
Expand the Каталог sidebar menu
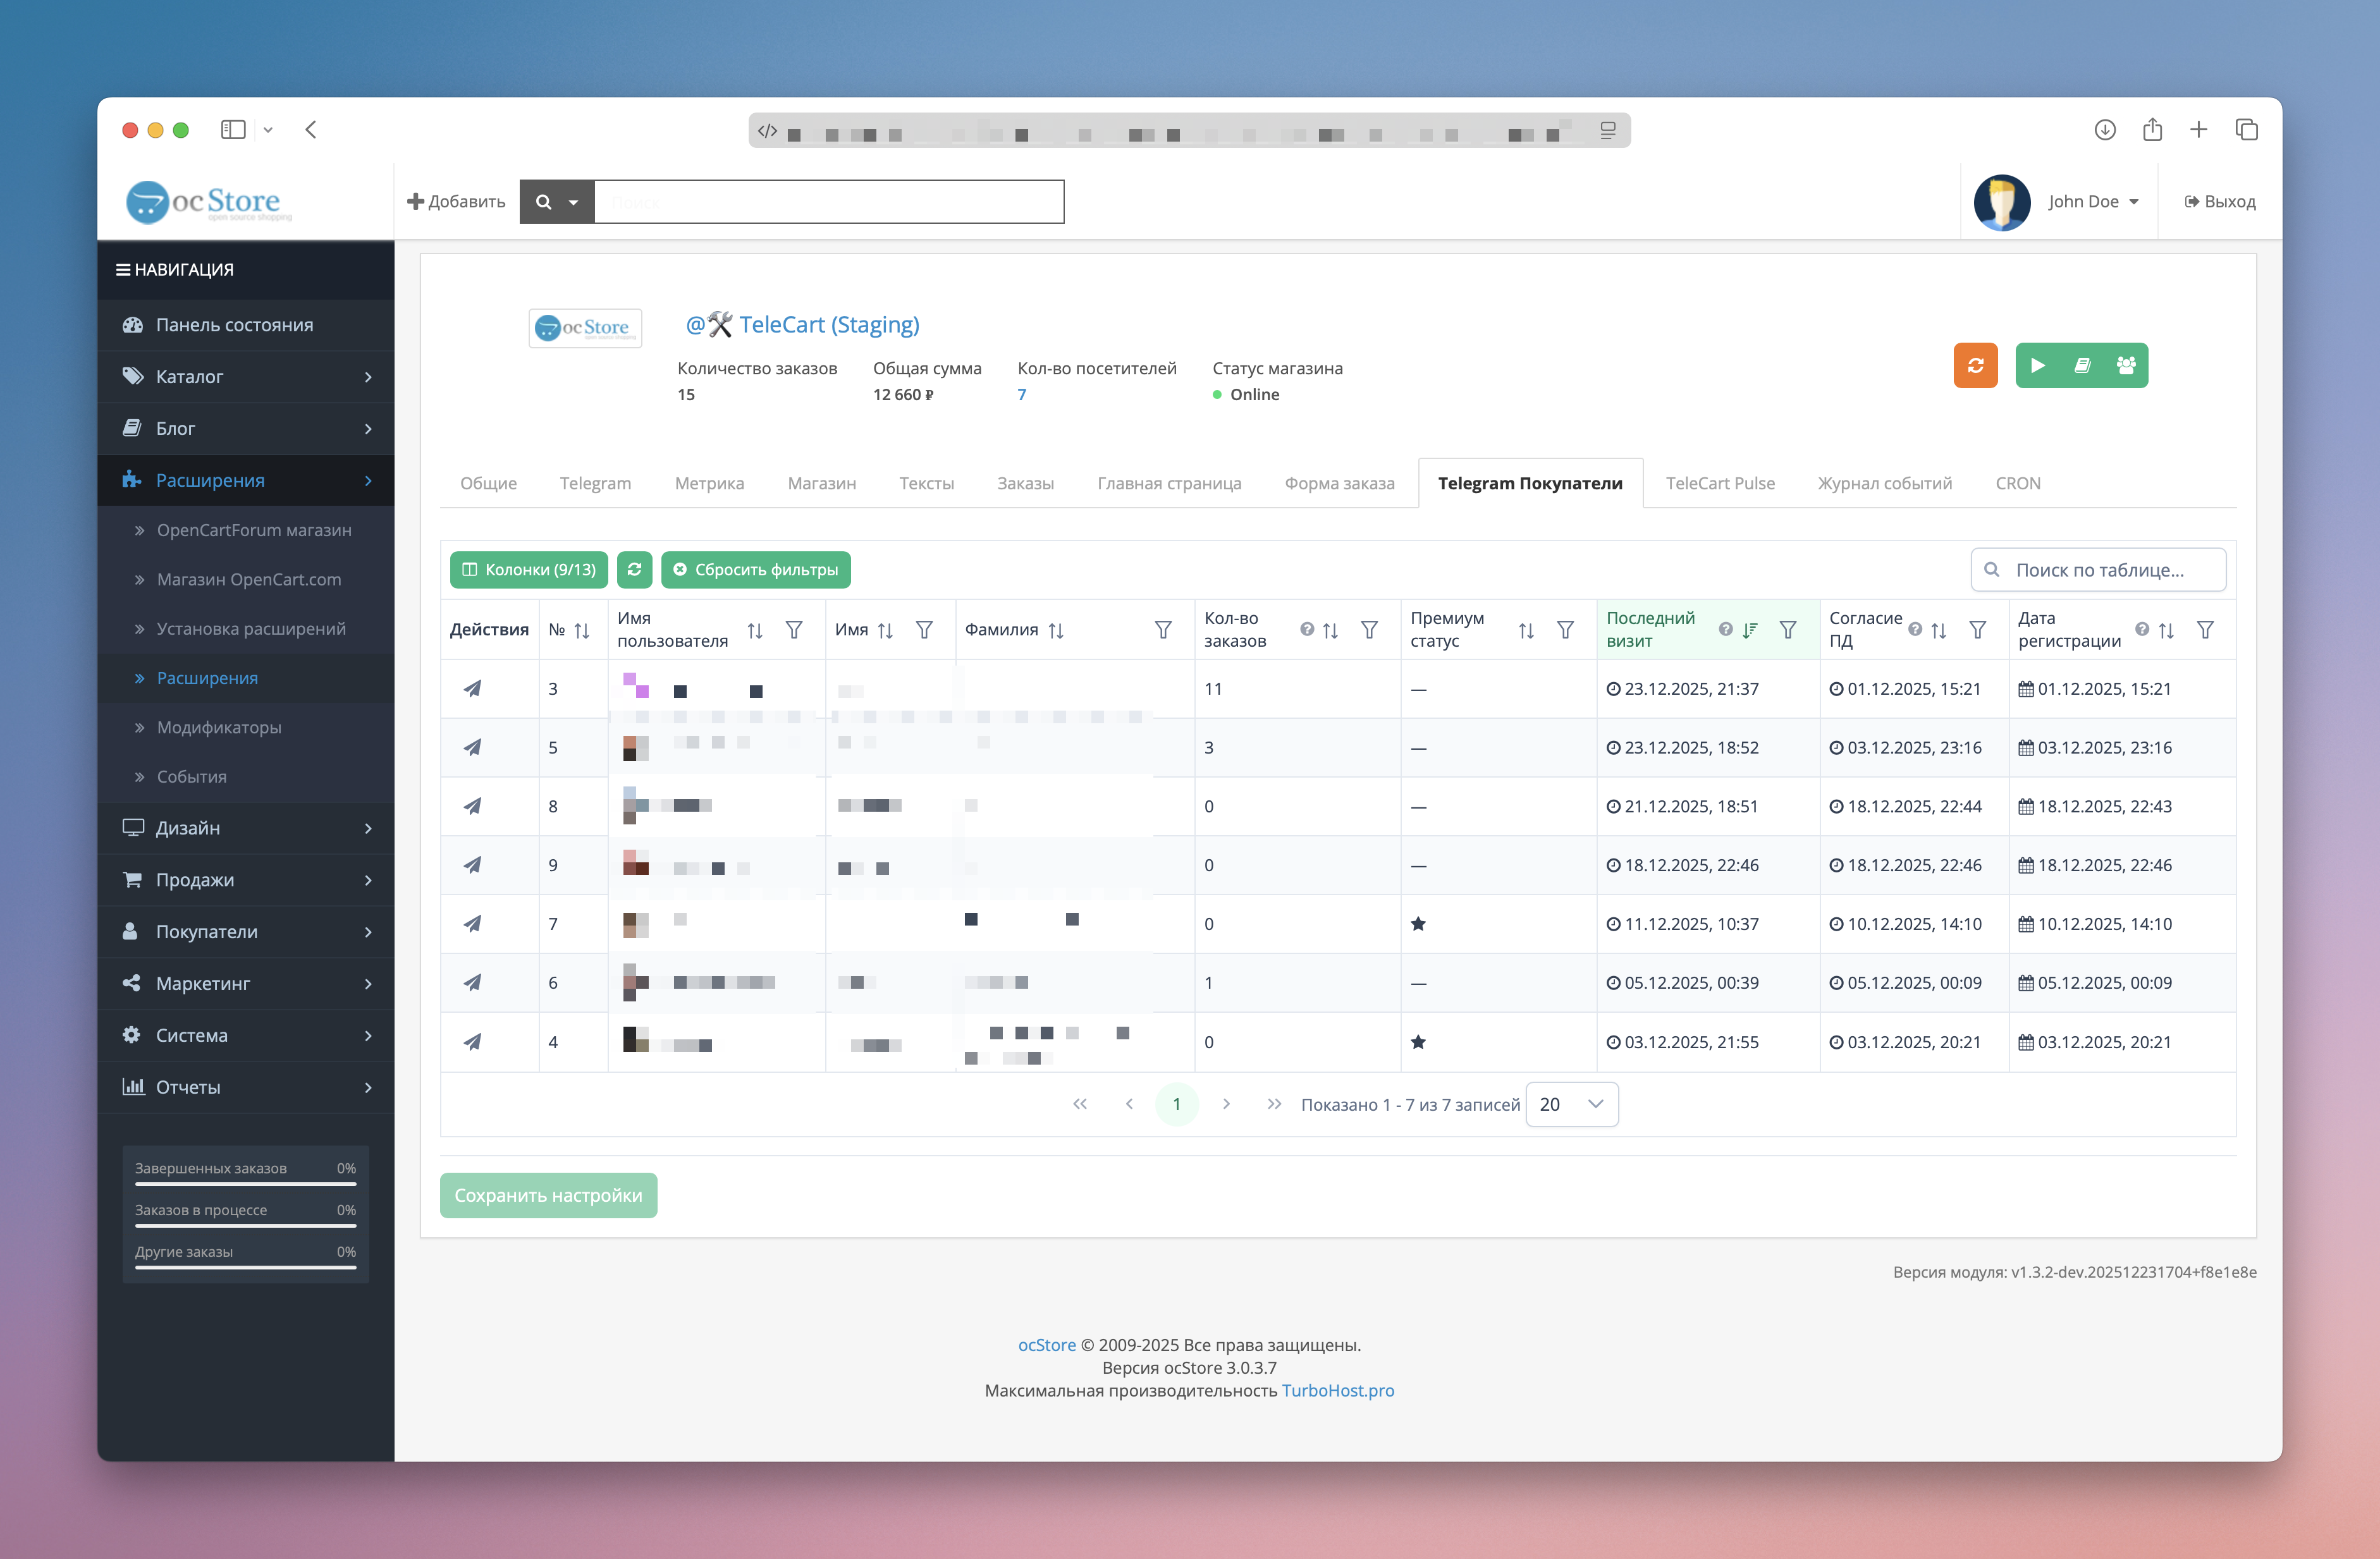pos(245,376)
